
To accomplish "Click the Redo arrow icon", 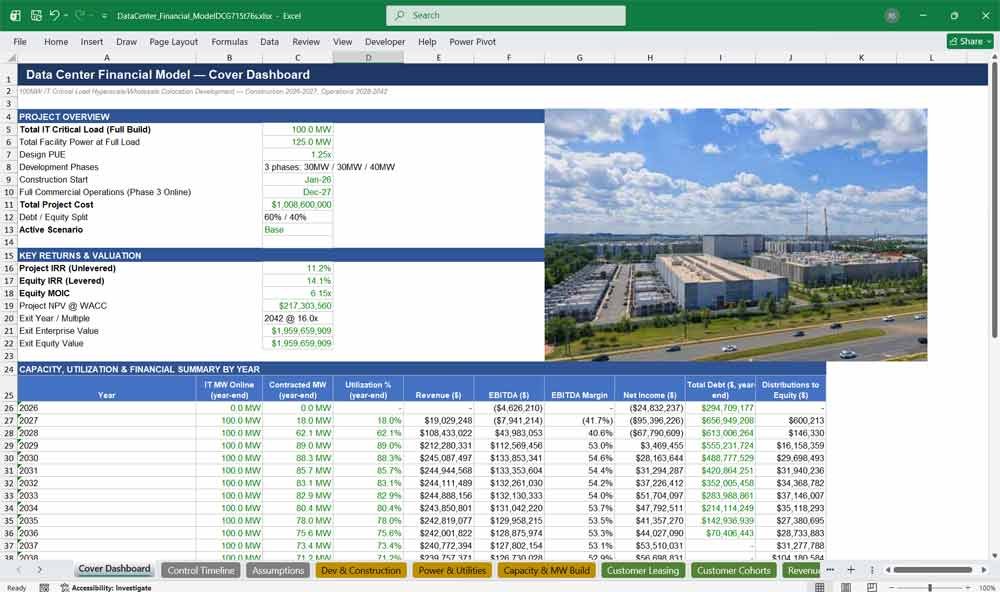I will pos(80,15).
